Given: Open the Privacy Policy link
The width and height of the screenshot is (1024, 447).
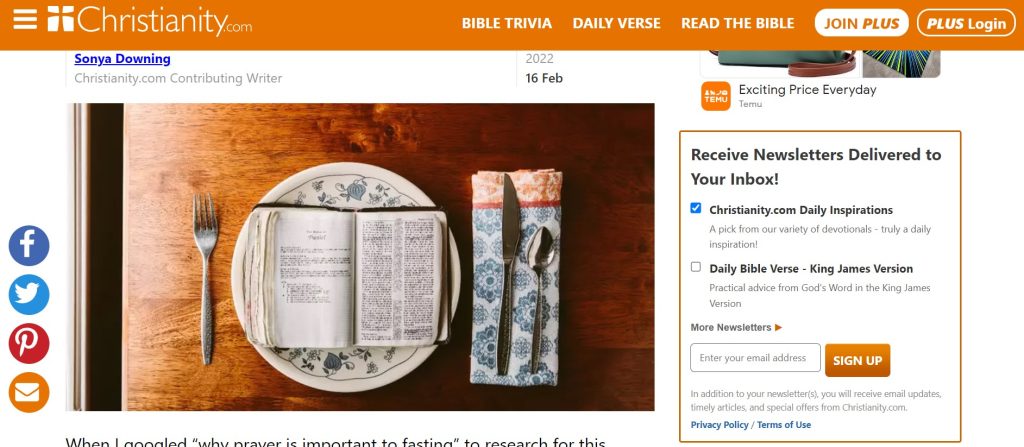Looking at the screenshot, I should [x=720, y=425].
